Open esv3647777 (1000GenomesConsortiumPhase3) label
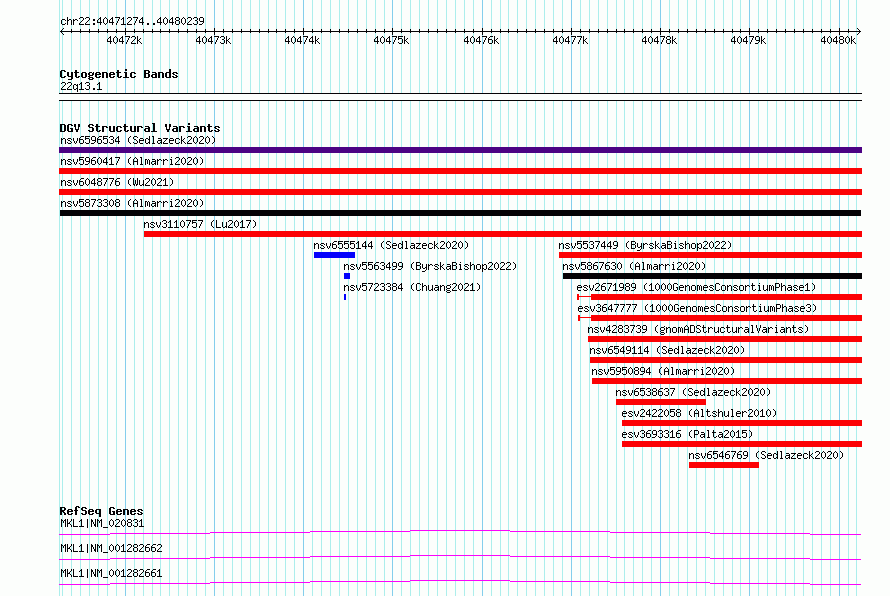This screenshot has height=596, width=890. point(698,308)
